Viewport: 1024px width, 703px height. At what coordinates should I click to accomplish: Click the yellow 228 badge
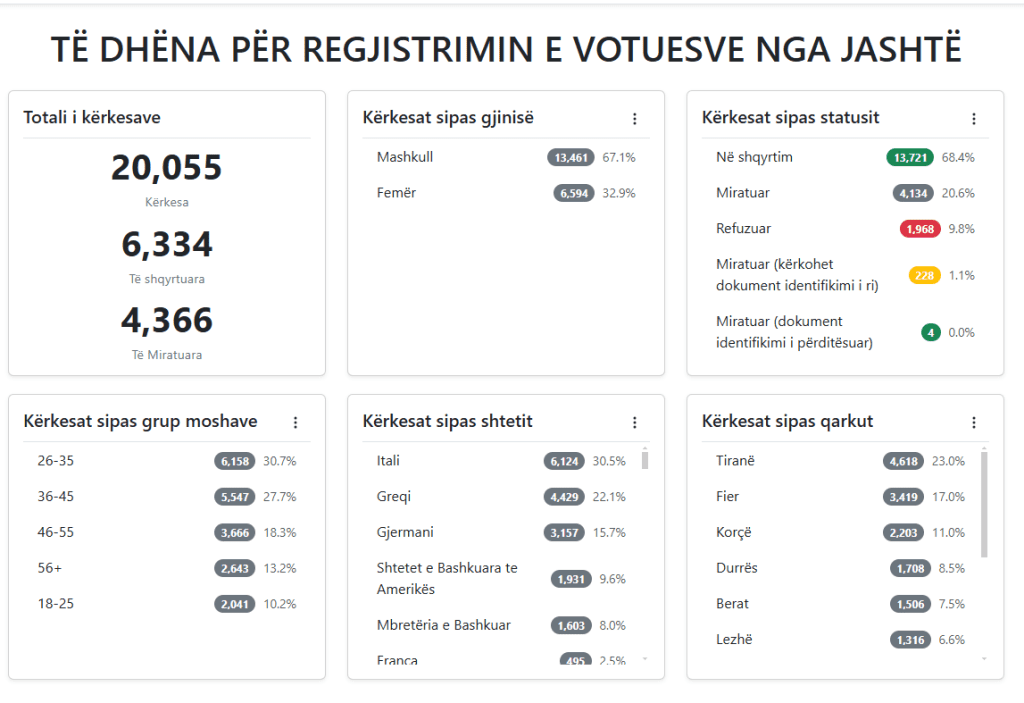[x=925, y=275]
